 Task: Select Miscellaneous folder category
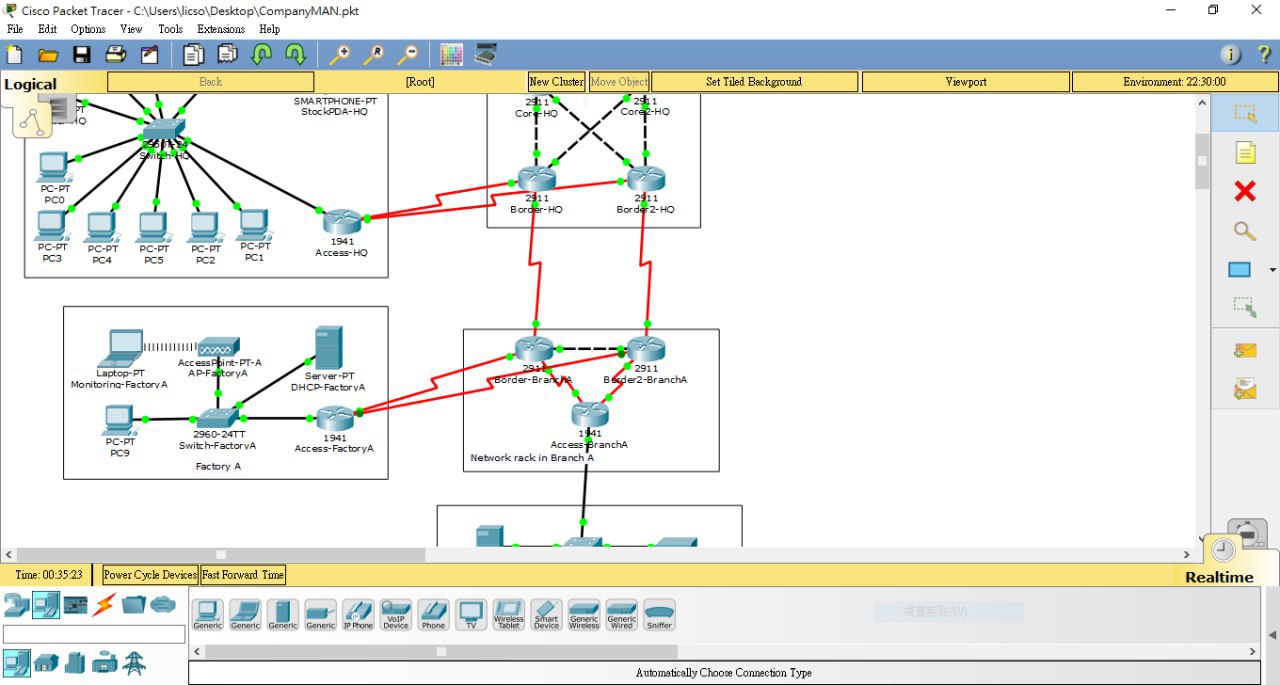tap(134, 604)
